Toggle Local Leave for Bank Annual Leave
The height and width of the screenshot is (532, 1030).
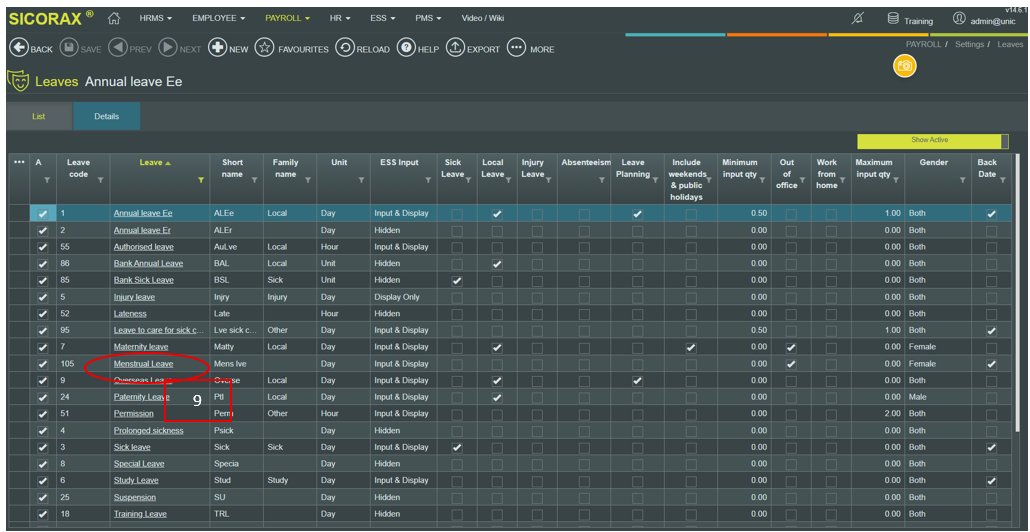pos(497,263)
